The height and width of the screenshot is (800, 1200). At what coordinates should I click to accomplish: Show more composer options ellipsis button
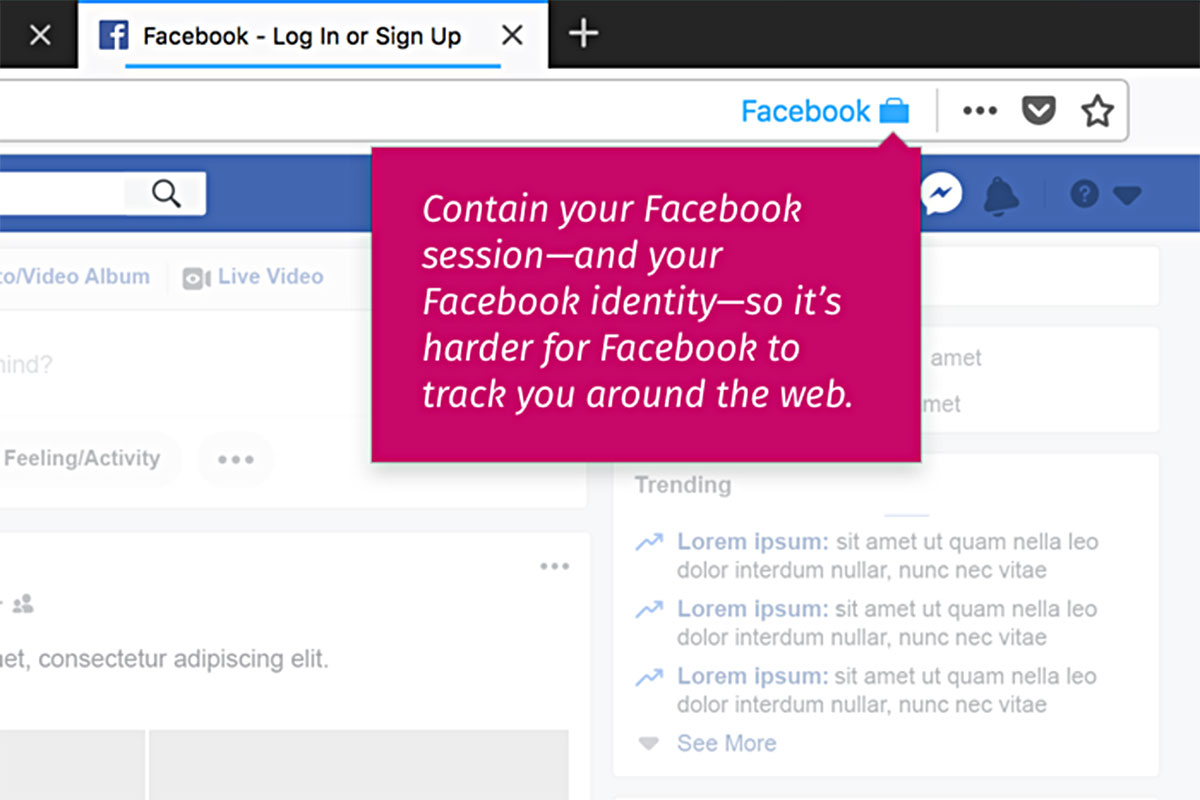tap(235, 460)
